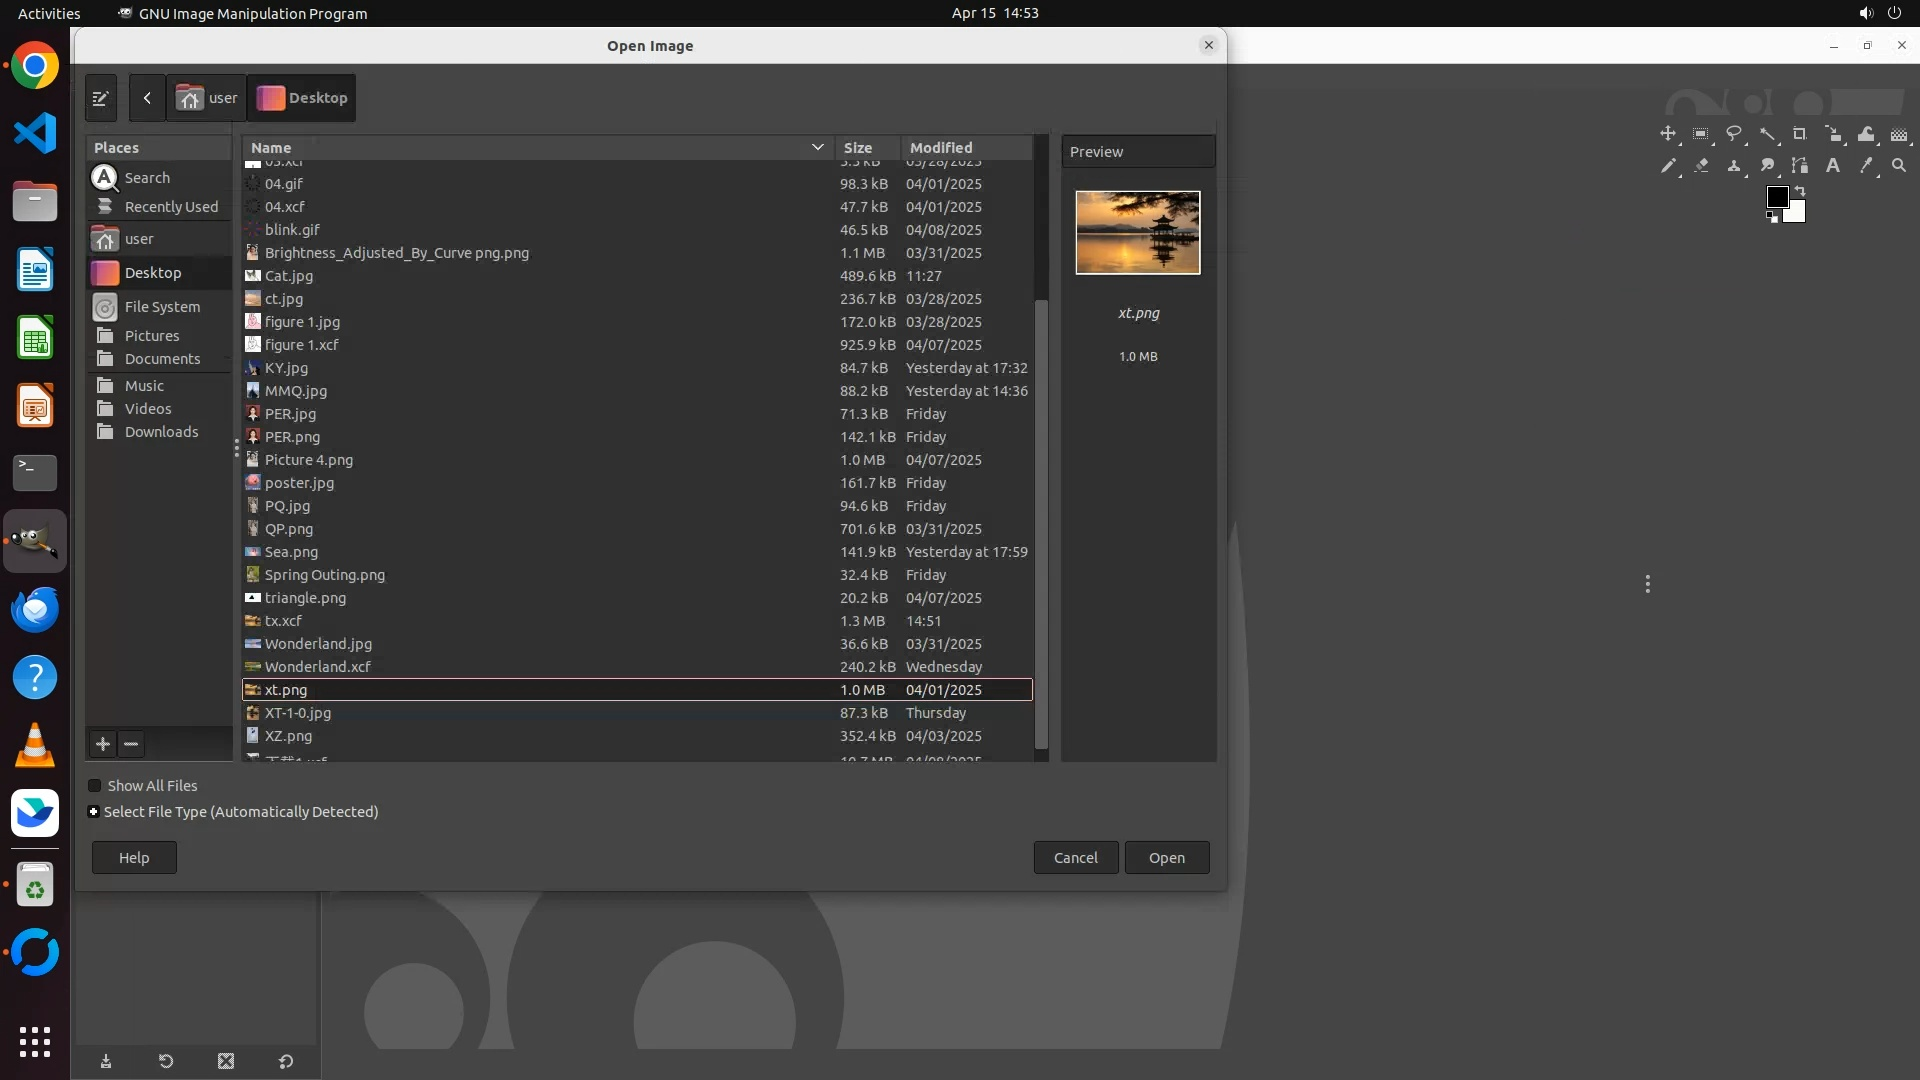Select the Text tool
Viewport: 1920px width, 1080px height.
point(1833,166)
